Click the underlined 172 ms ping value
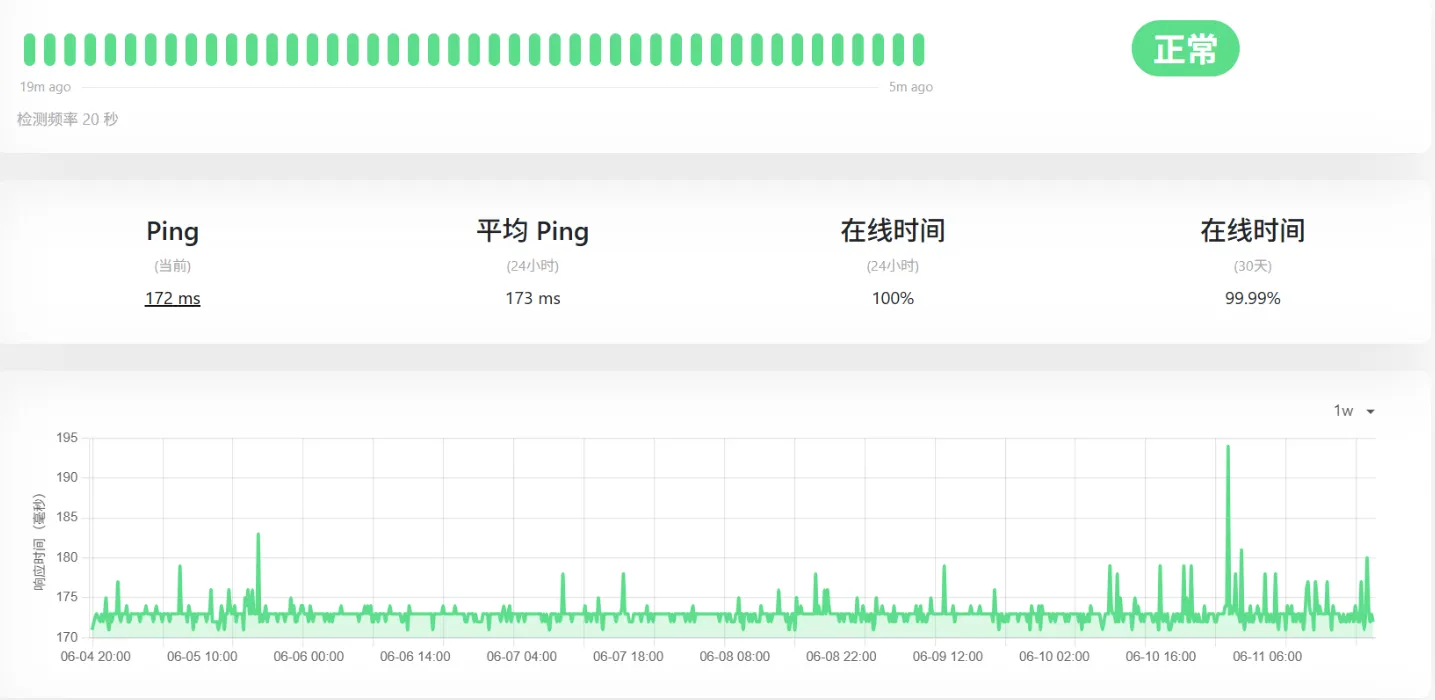Screen dimensions: 1435x700 [x=172, y=298]
